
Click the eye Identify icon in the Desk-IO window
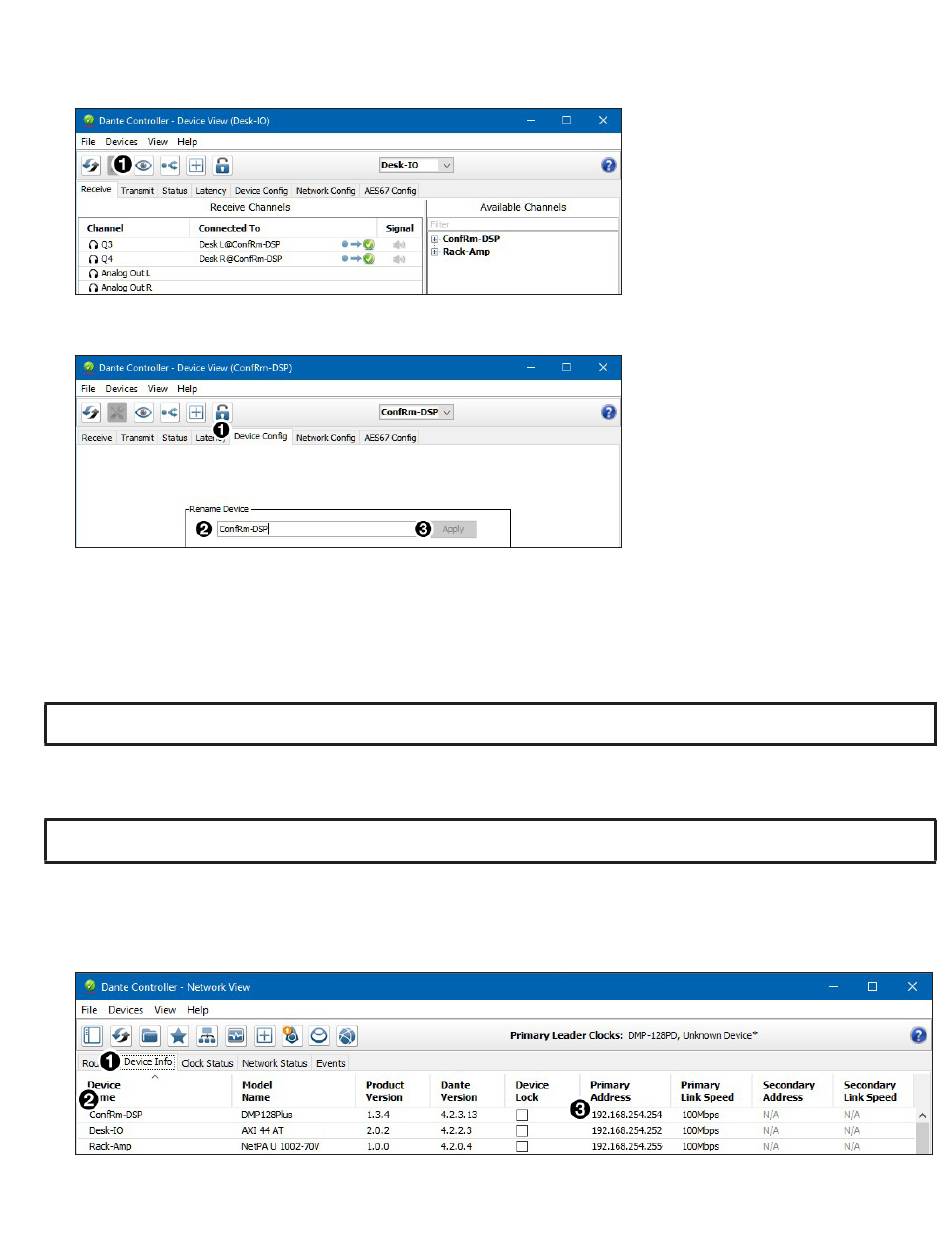click(x=144, y=166)
